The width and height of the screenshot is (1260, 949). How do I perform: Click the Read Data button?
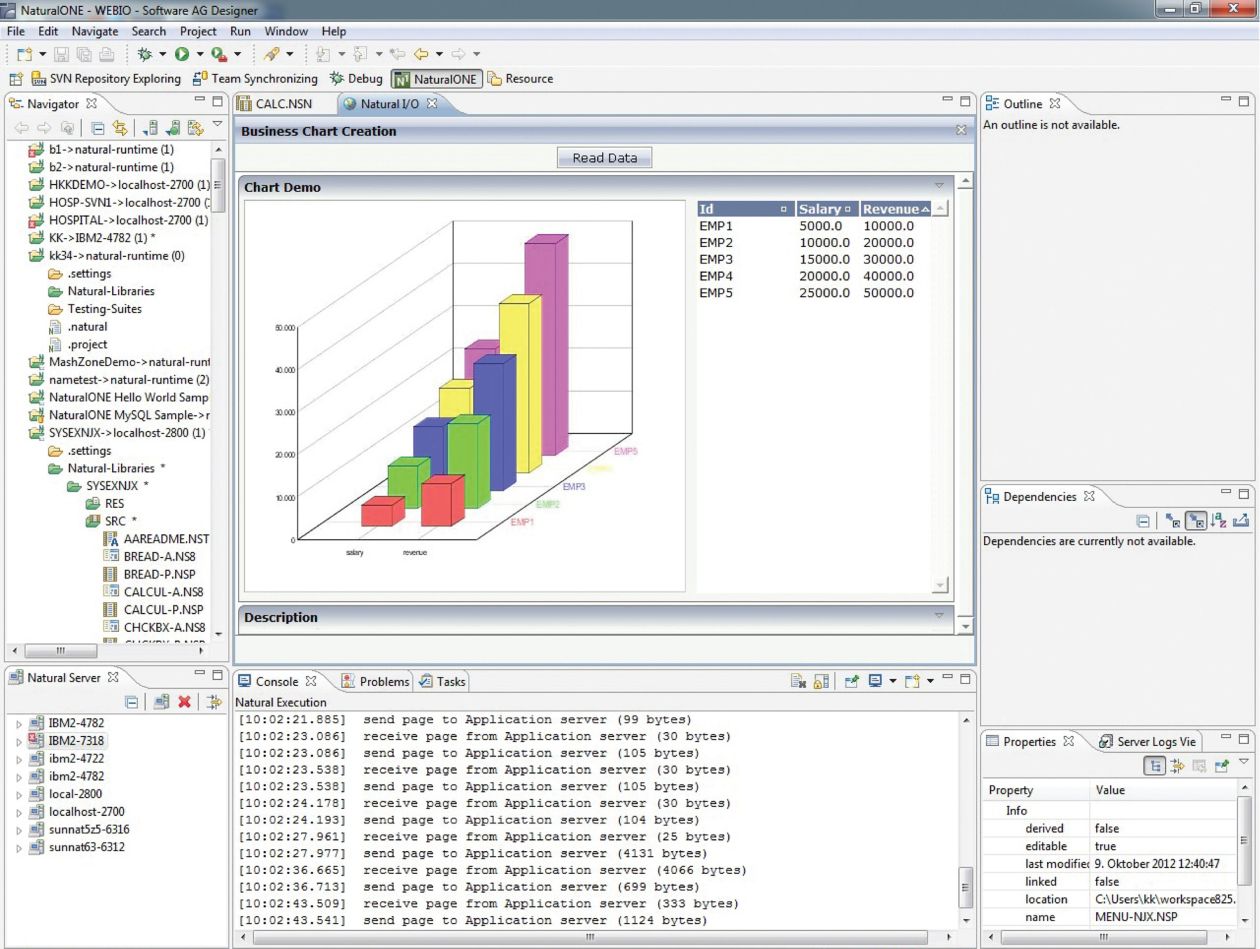(x=604, y=157)
